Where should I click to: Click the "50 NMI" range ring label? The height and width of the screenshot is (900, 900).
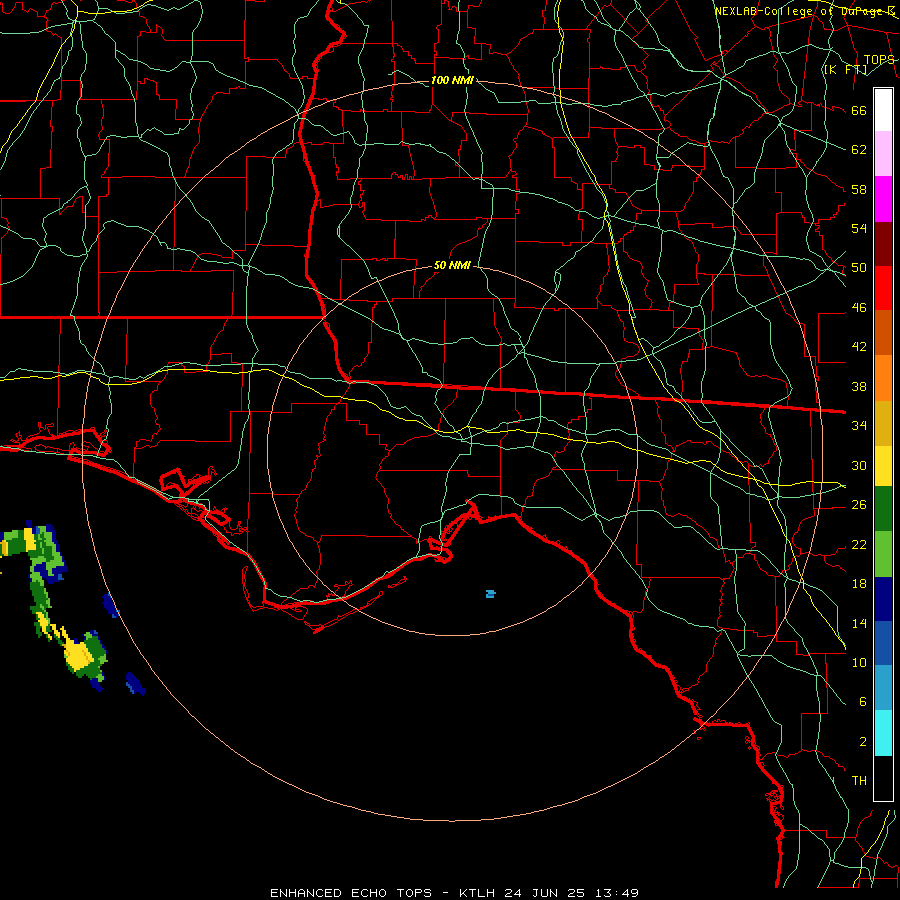pos(452,265)
